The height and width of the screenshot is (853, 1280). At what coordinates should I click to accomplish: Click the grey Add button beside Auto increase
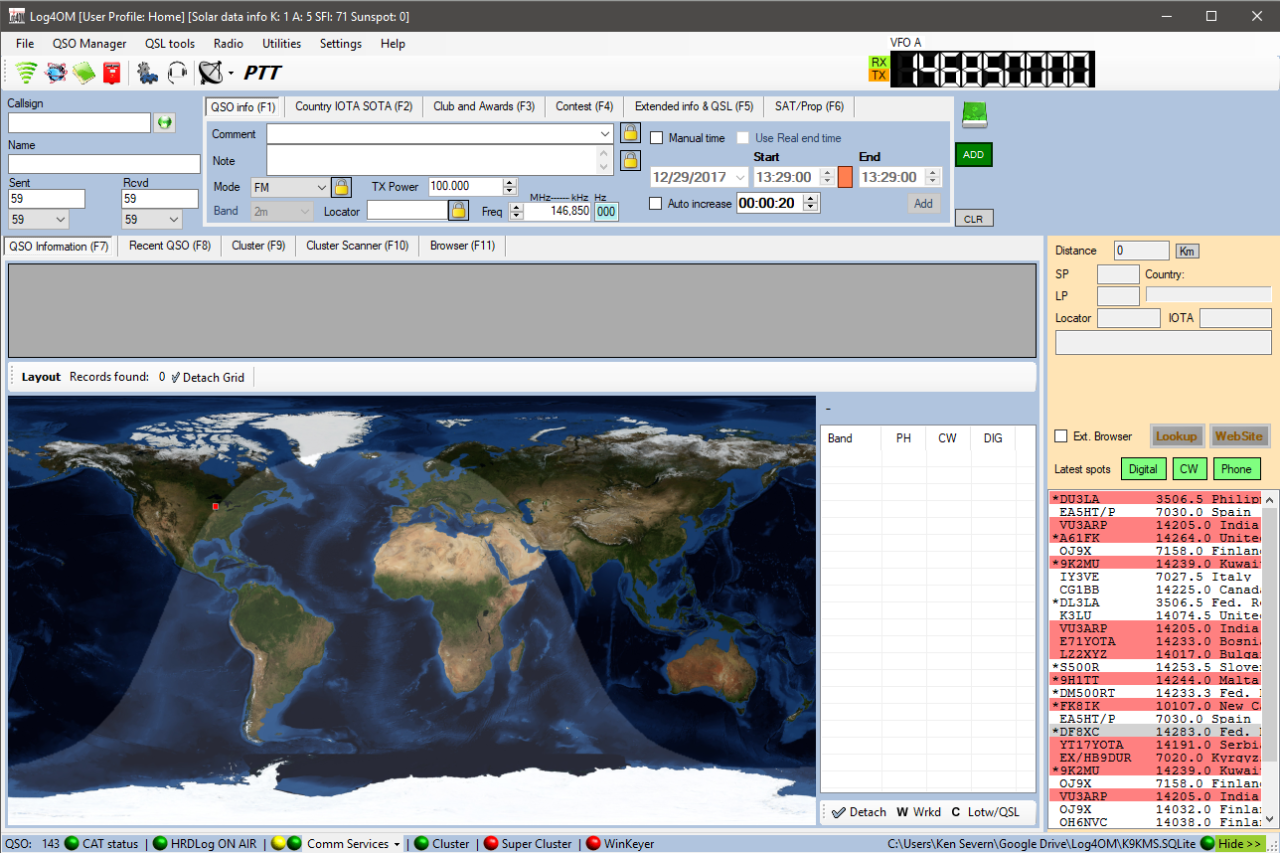(923, 203)
